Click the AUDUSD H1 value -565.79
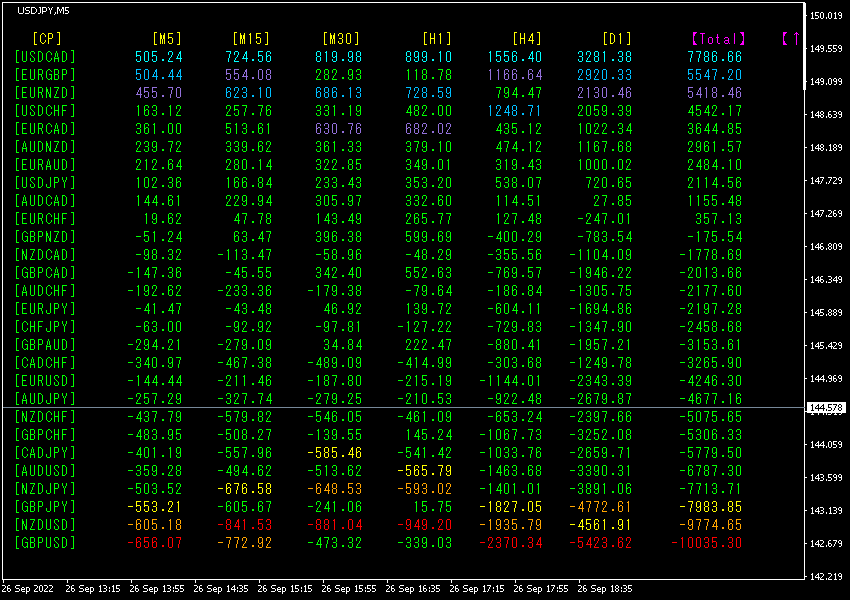Screen dimensions: 850x600 [x=424, y=471]
